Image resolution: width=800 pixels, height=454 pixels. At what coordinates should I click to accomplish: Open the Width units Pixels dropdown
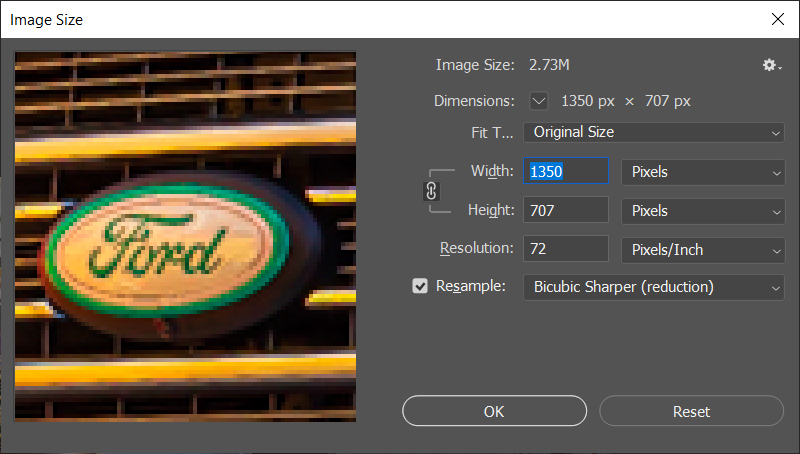click(x=703, y=172)
